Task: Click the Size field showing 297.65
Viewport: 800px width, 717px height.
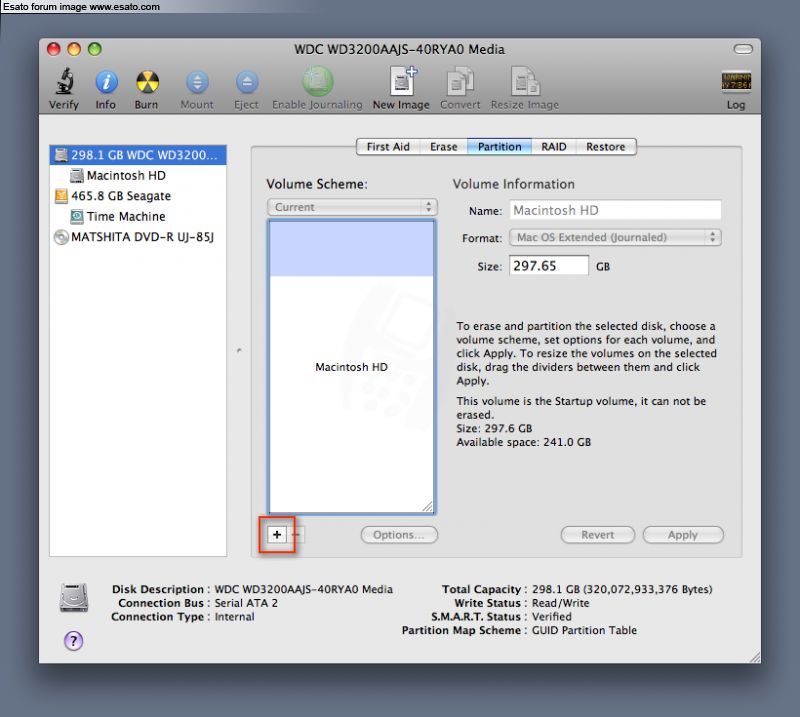Action: 549,266
